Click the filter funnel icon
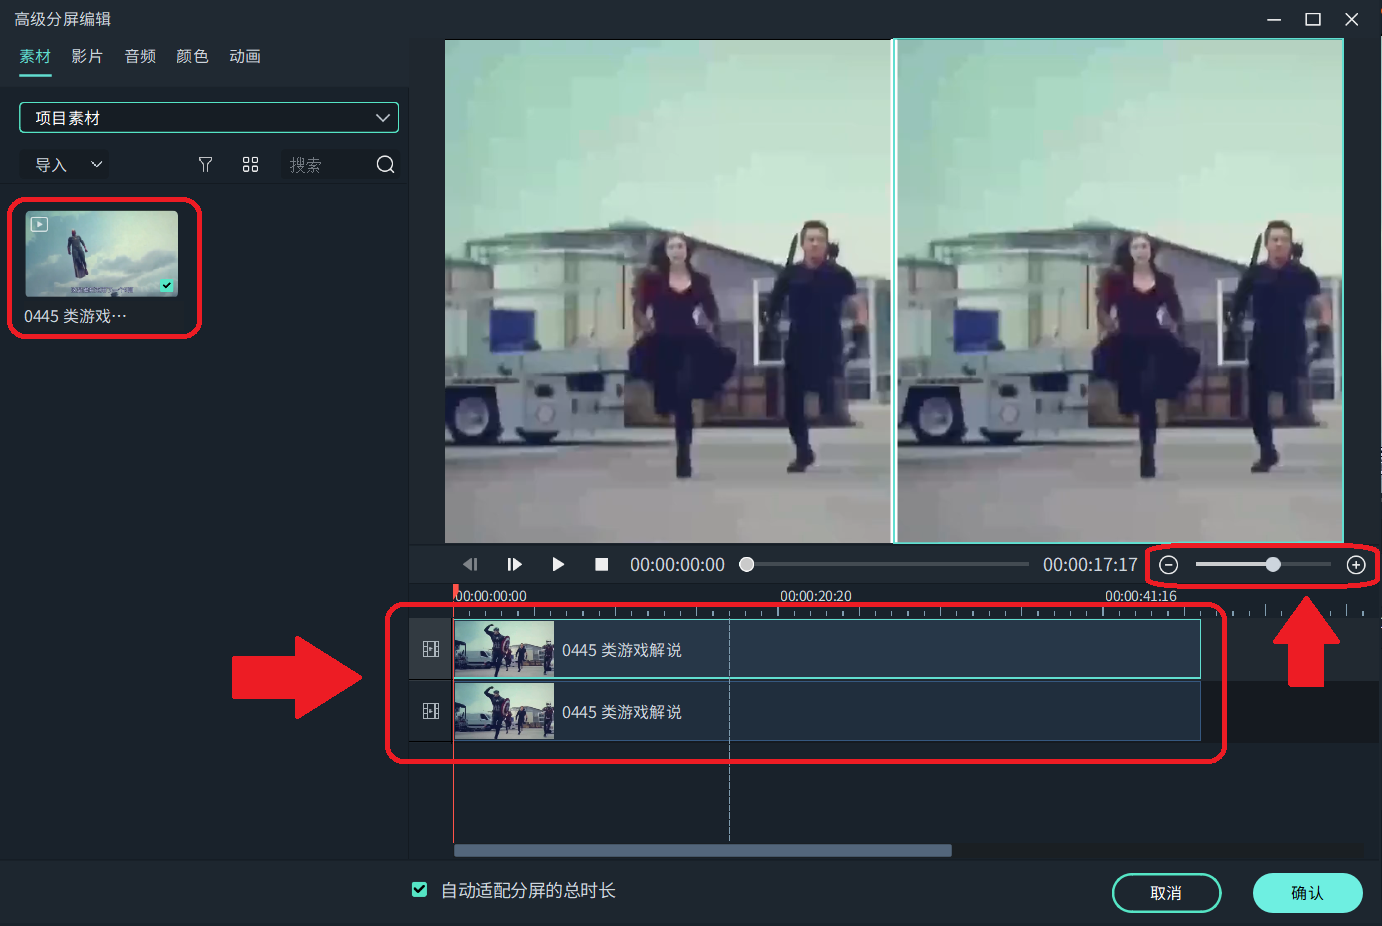Screen dimensions: 1382x926 coord(205,165)
